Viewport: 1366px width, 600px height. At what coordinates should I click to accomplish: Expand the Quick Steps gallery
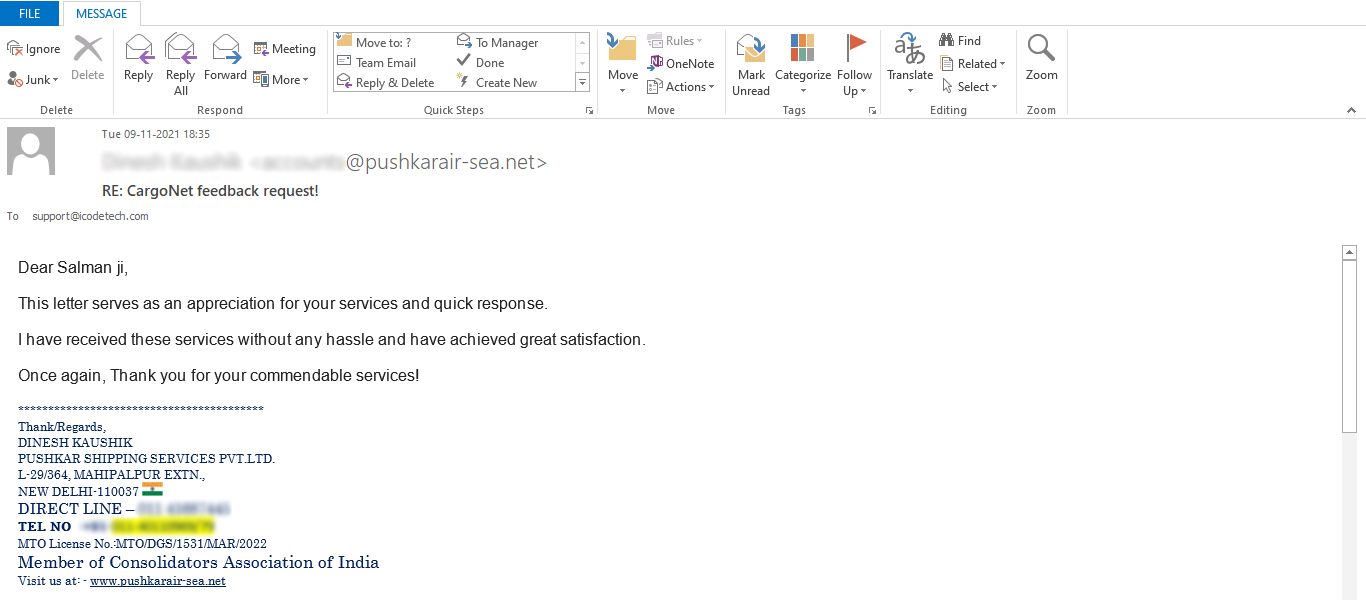(583, 83)
